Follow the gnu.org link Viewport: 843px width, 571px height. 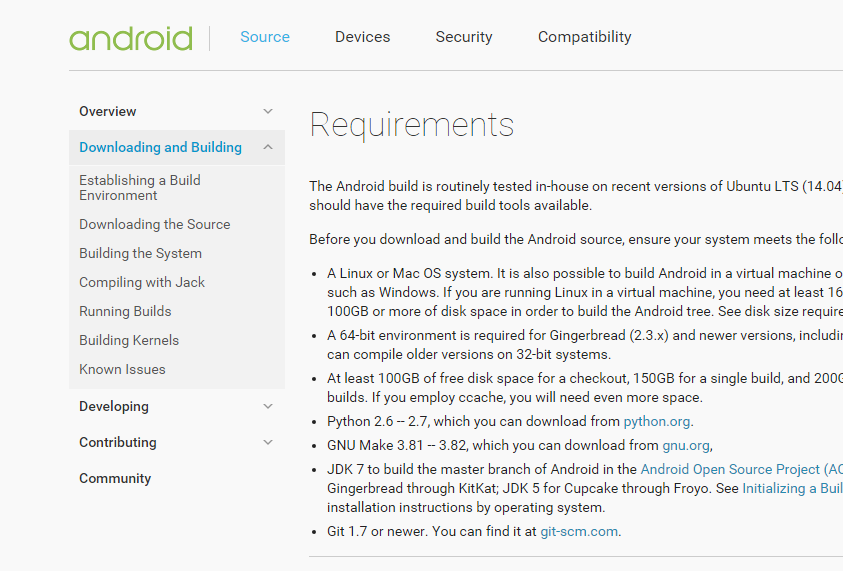pyautogui.click(x=685, y=446)
